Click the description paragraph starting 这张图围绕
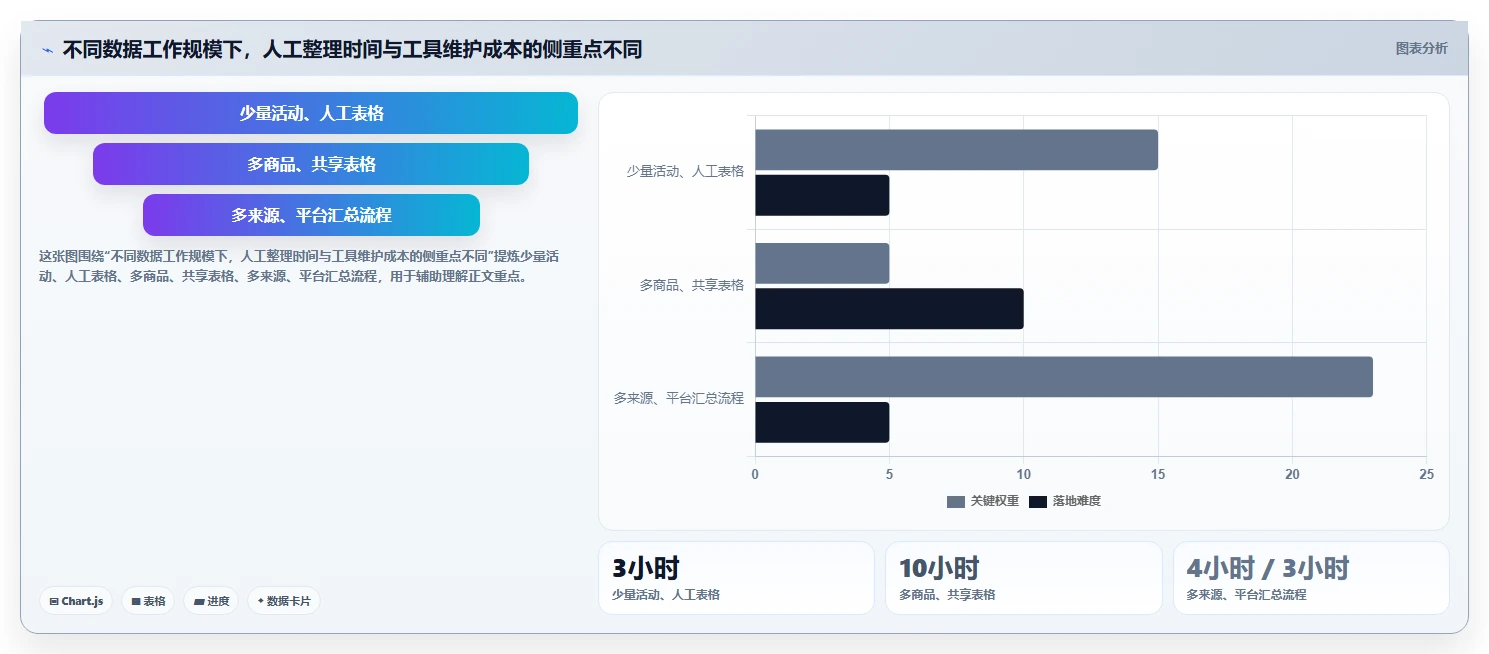The image size is (1489, 654). click(x=299, y=266)
